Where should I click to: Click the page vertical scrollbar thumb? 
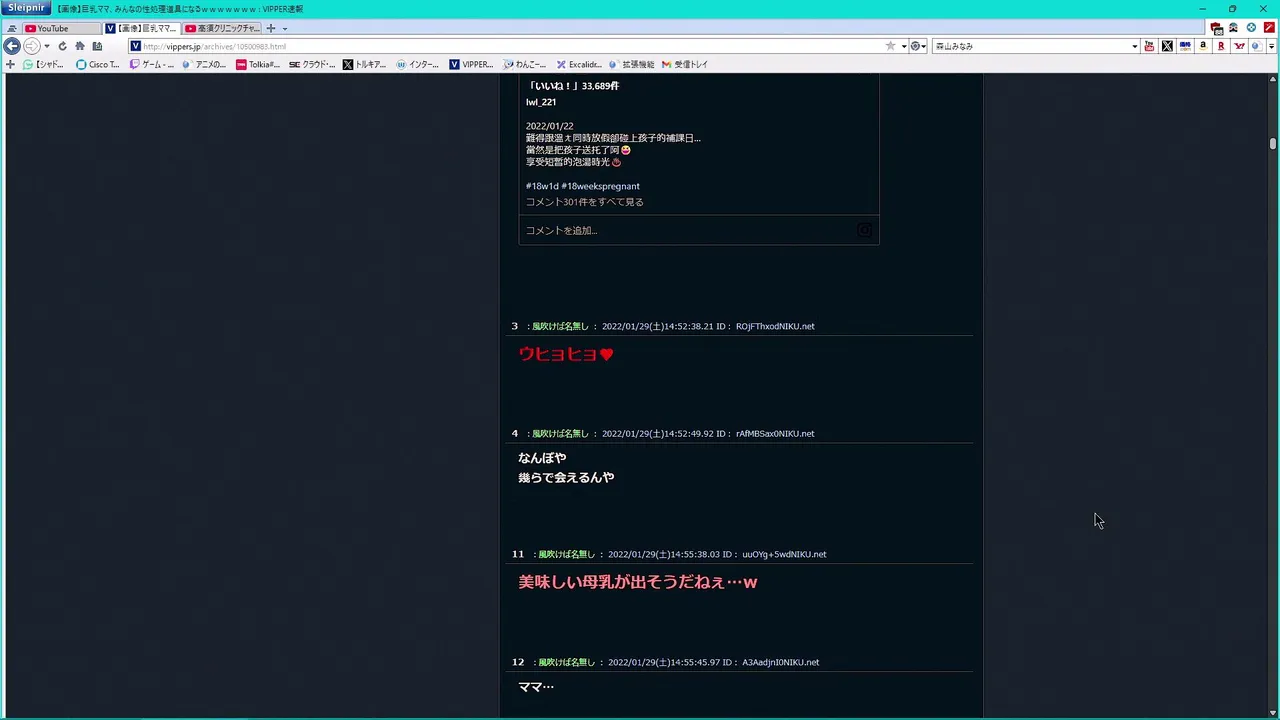click(1273, 143)
